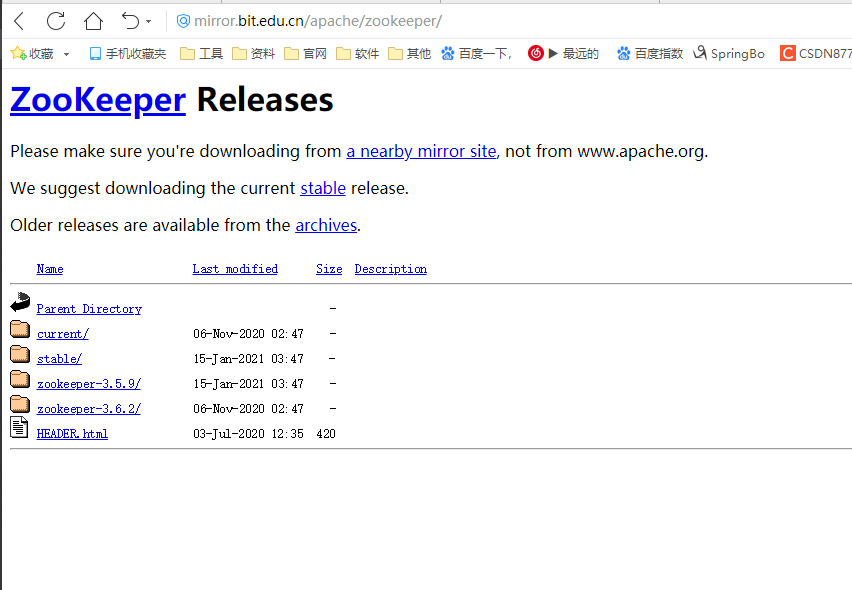Open the 官网 bookmark folder
Viewport: 852px width, 590px height.
pos(305,53)
